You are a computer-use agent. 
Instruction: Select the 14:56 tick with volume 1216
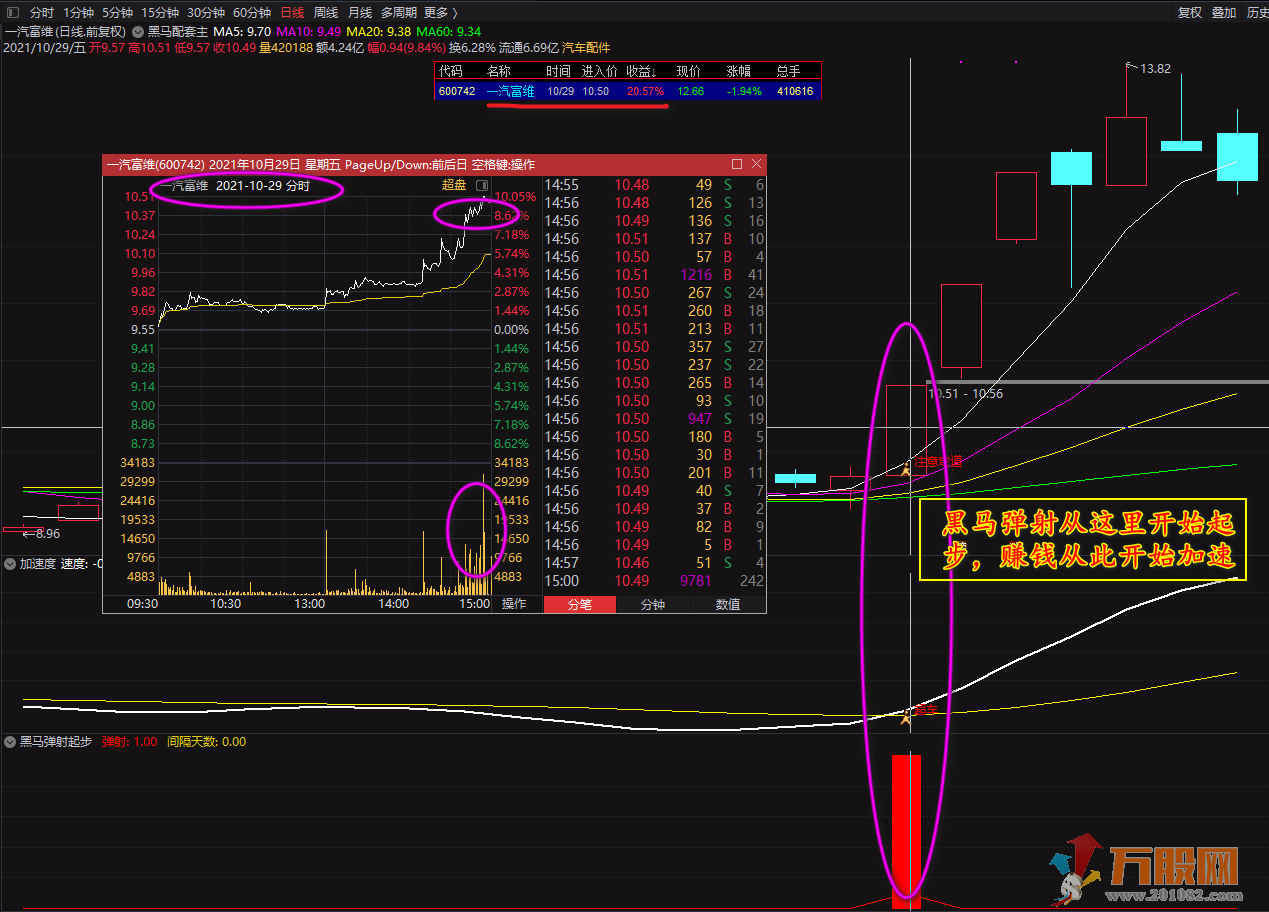click(655, 275)
